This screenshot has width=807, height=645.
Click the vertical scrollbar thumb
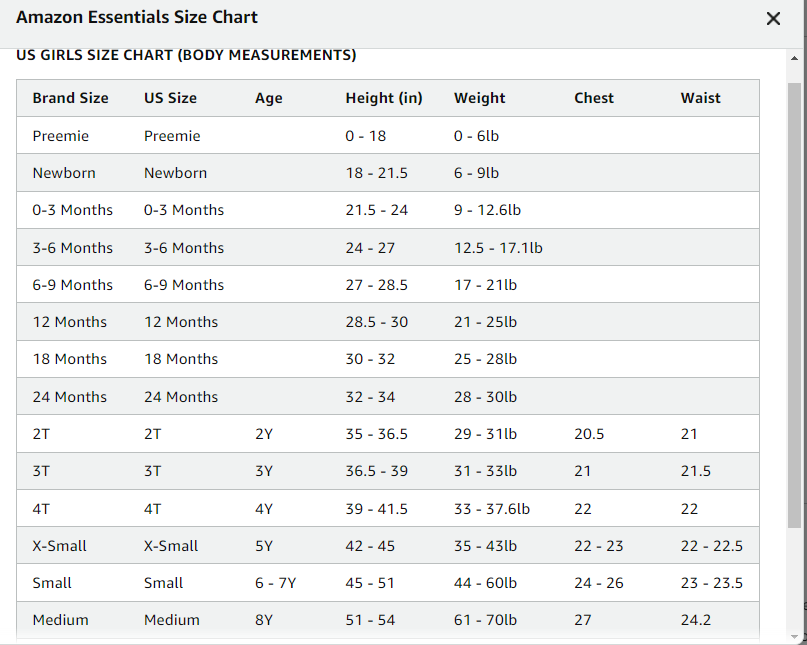pos(794,305)
